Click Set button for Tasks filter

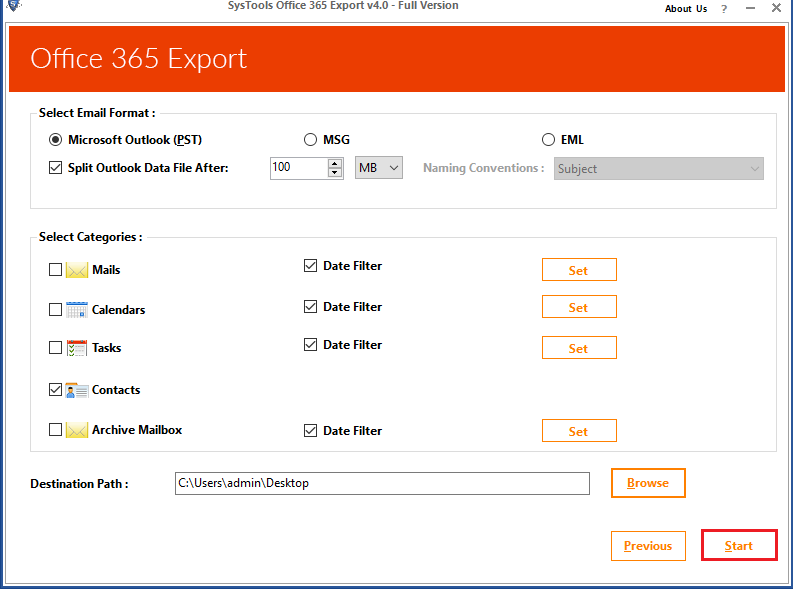(579, 348)
